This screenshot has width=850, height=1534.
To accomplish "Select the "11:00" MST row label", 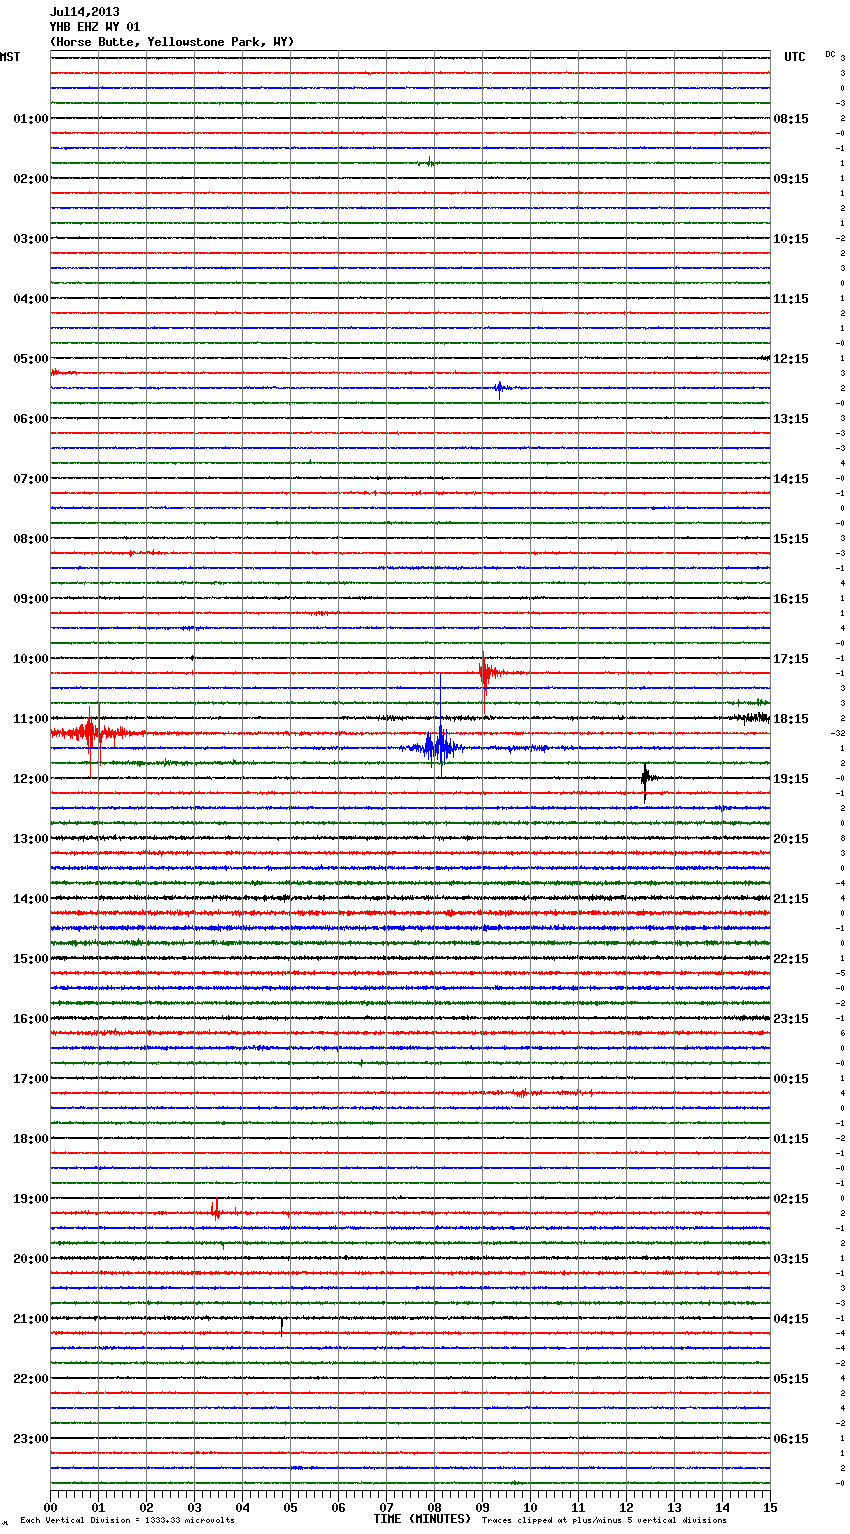I will coord(30,719).
